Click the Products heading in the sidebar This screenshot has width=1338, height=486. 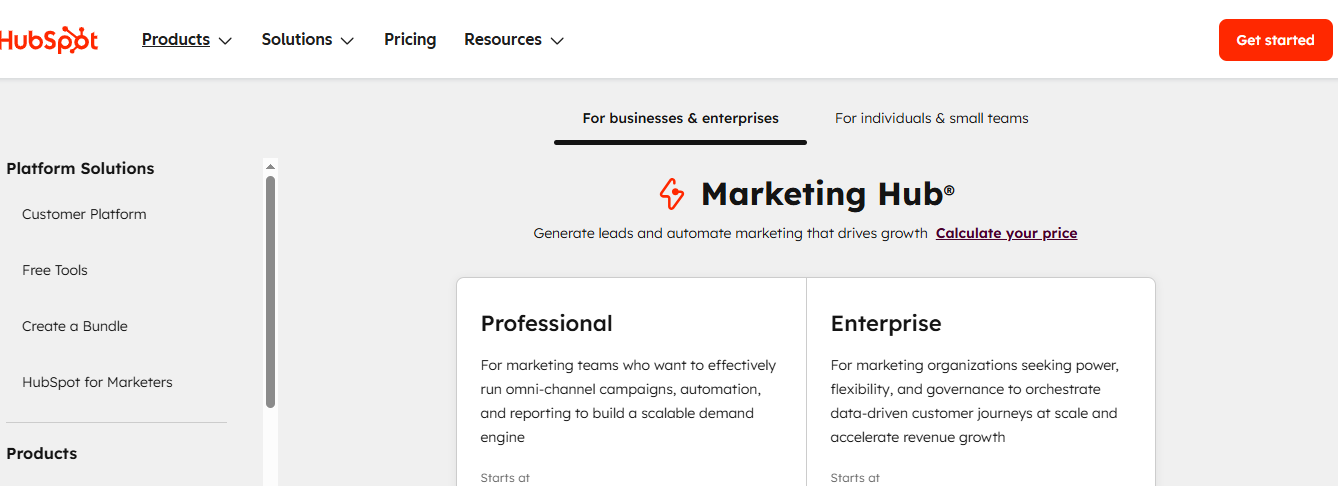[41, 453]
